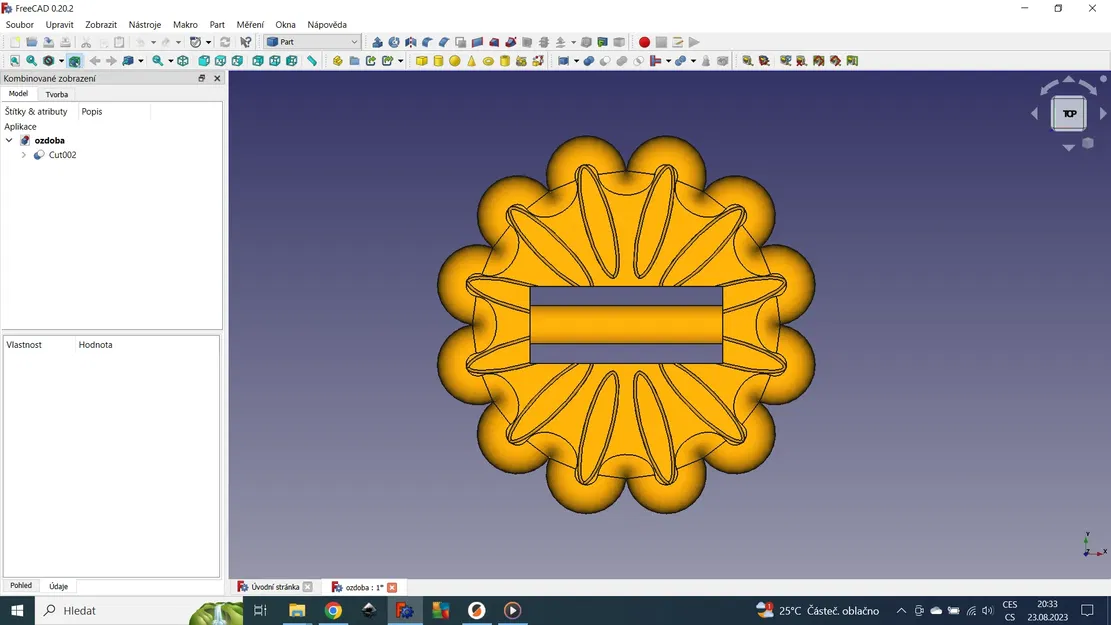Select the Cylinder primitive tool
The height and width of the screenshot is (625, 1111).
coord(437,60)
